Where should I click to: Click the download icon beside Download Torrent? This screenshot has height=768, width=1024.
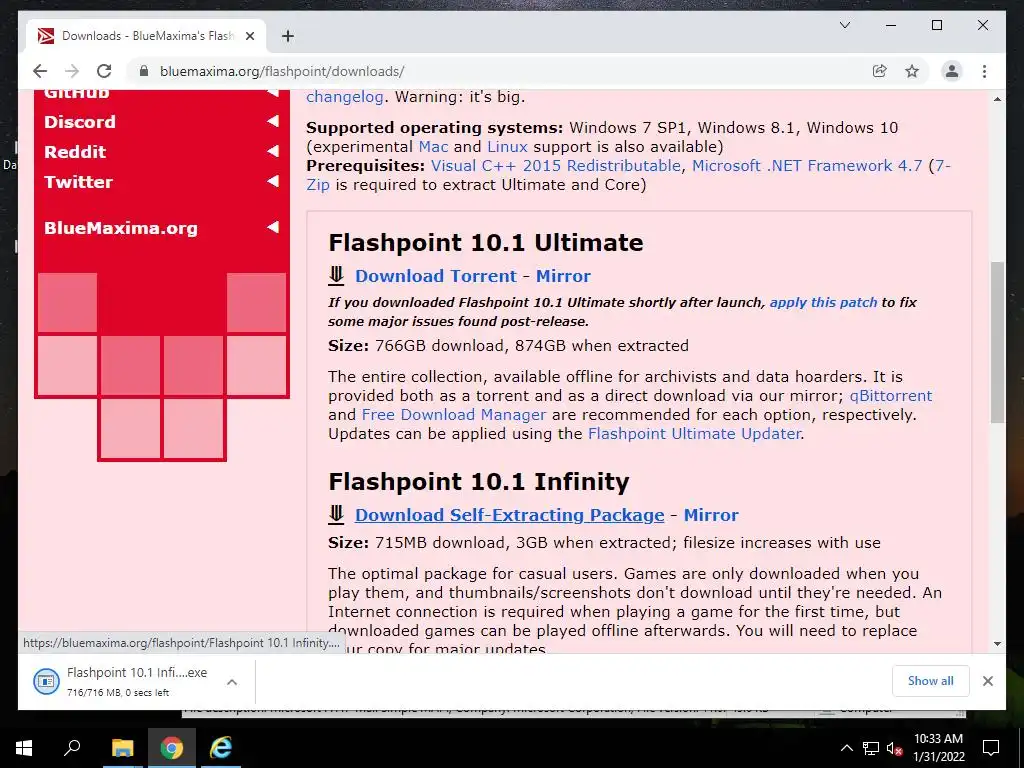pos(336,276)
